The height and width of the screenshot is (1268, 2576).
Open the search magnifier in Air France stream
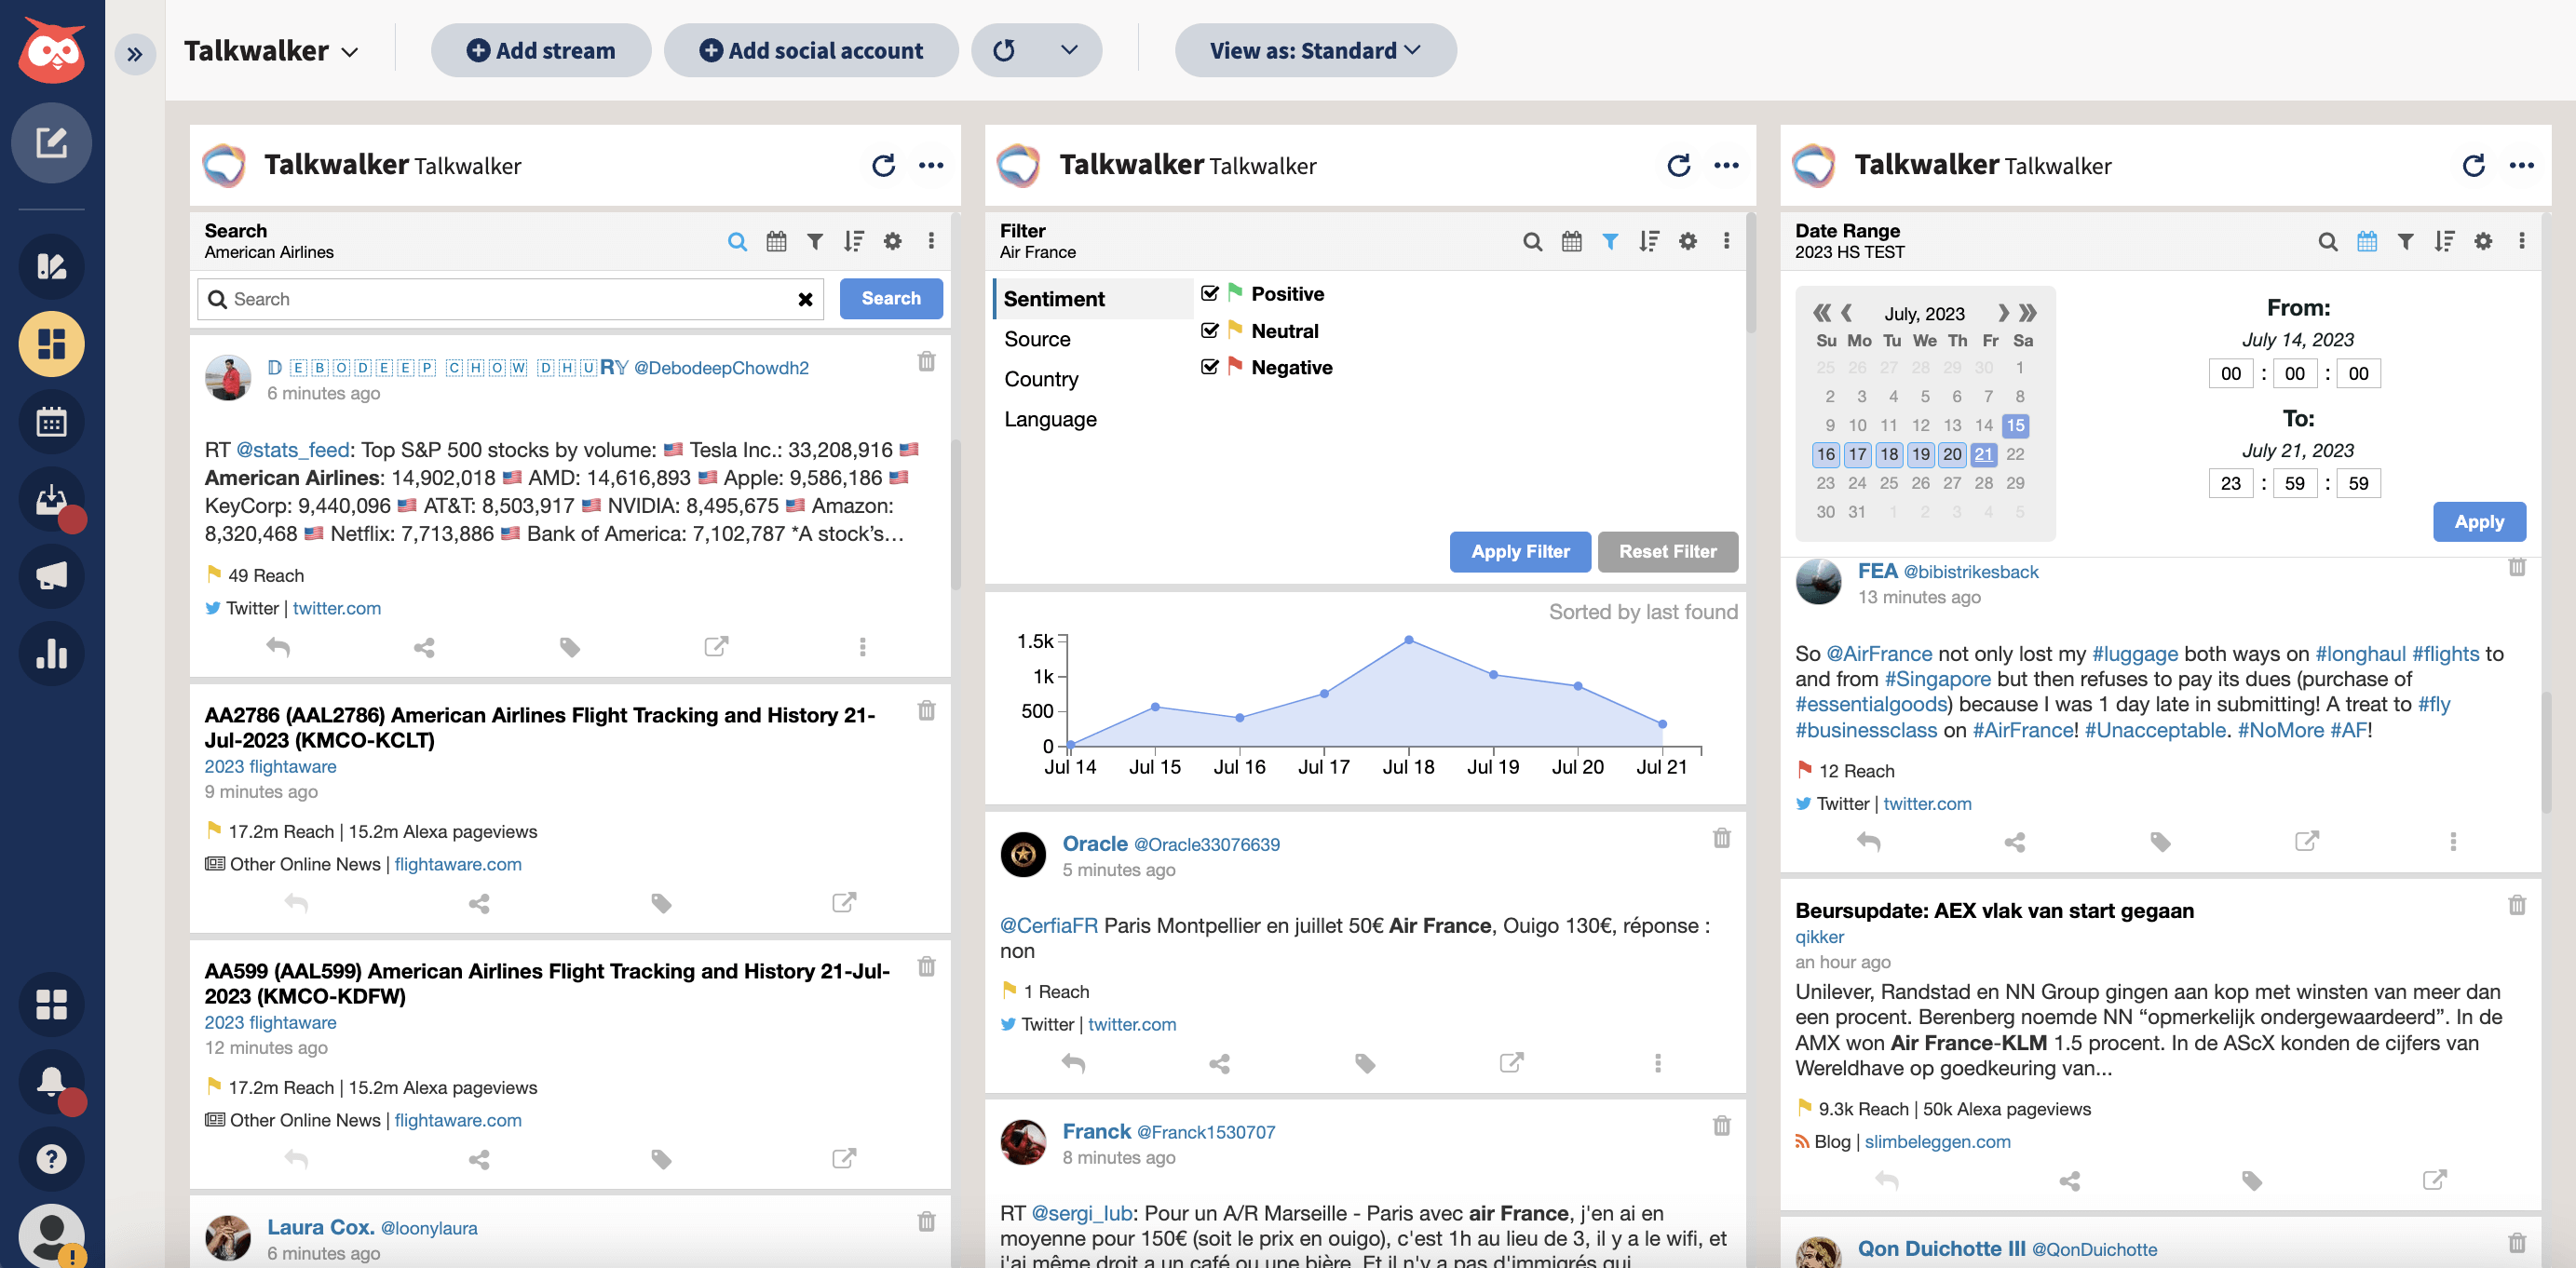1532,241
